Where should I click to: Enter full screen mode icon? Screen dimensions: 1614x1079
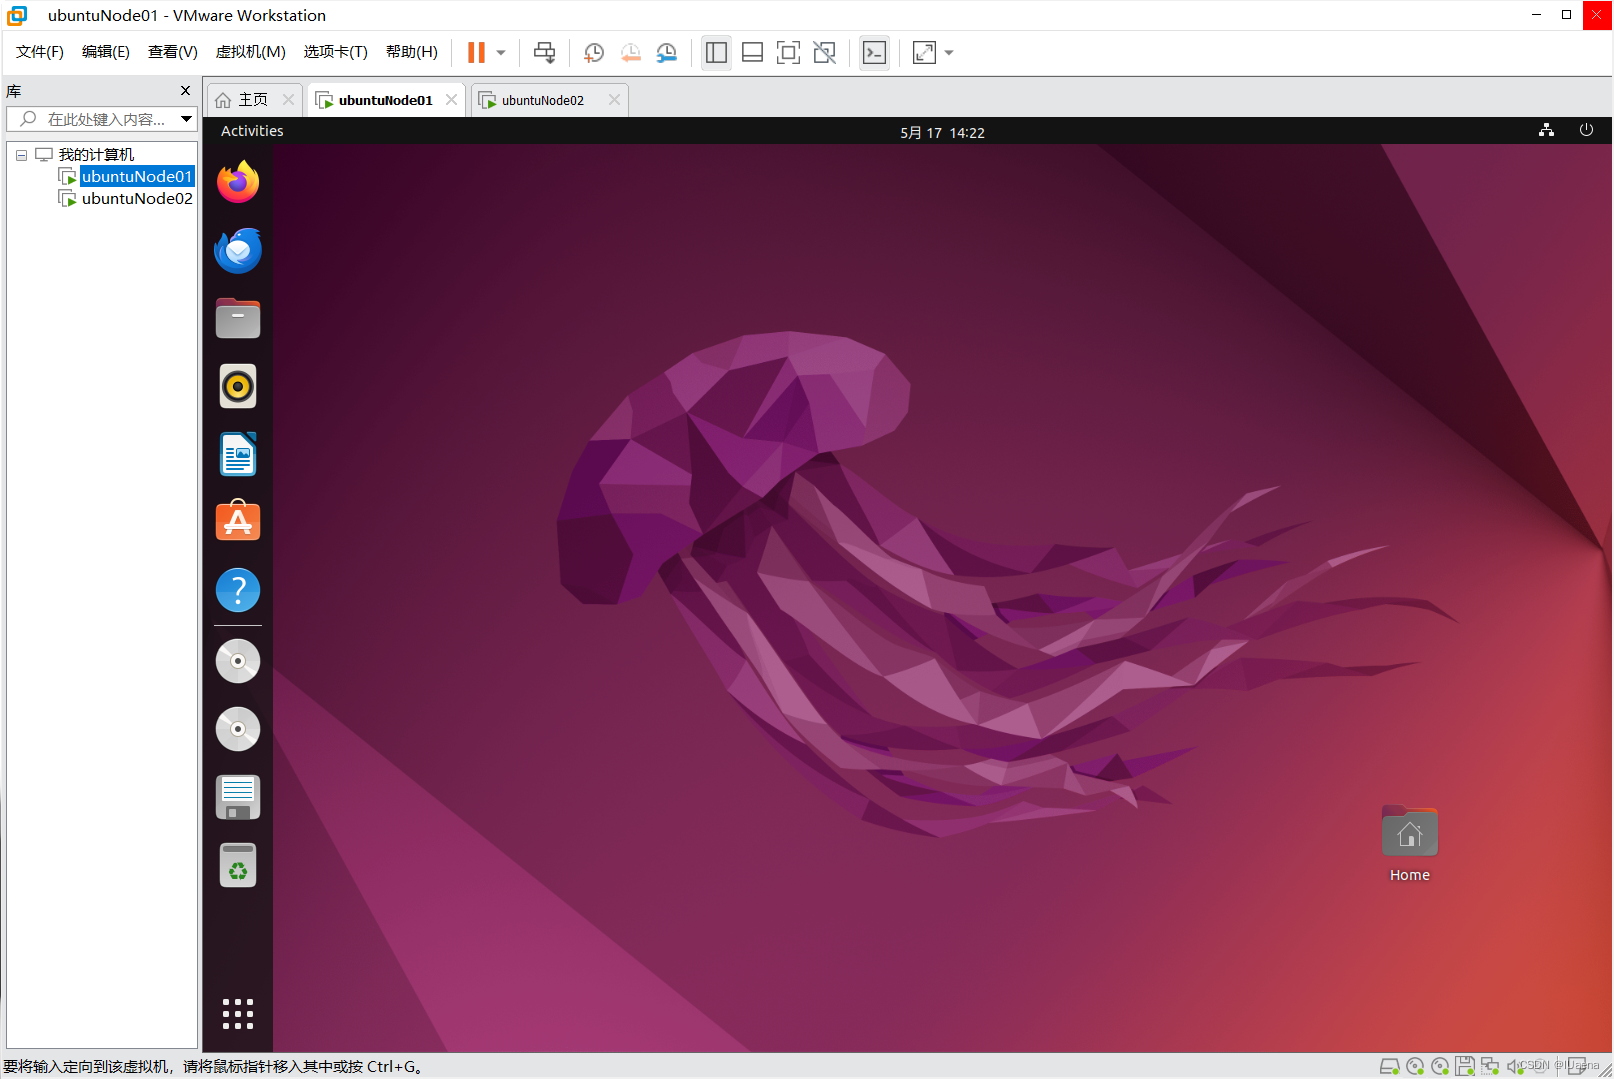coord(788,52)
